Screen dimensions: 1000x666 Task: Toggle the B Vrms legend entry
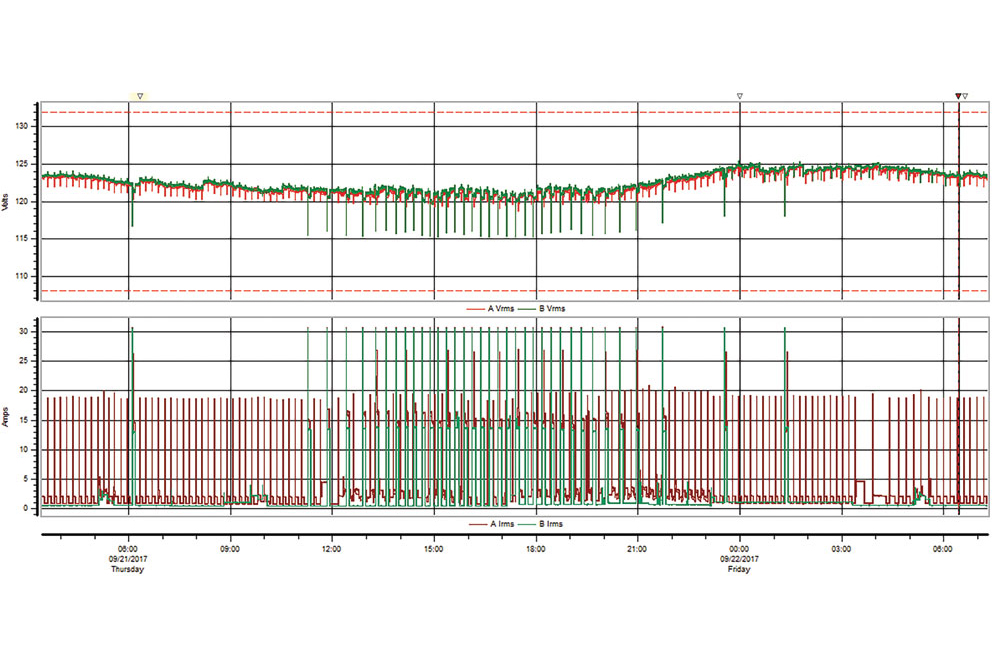[551, 309]
